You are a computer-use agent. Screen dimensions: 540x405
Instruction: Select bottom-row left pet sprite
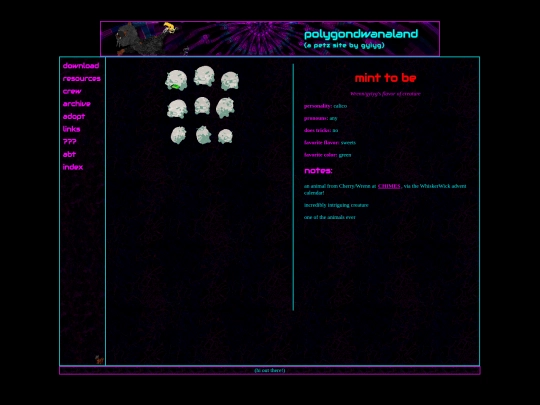pos(178,135)
